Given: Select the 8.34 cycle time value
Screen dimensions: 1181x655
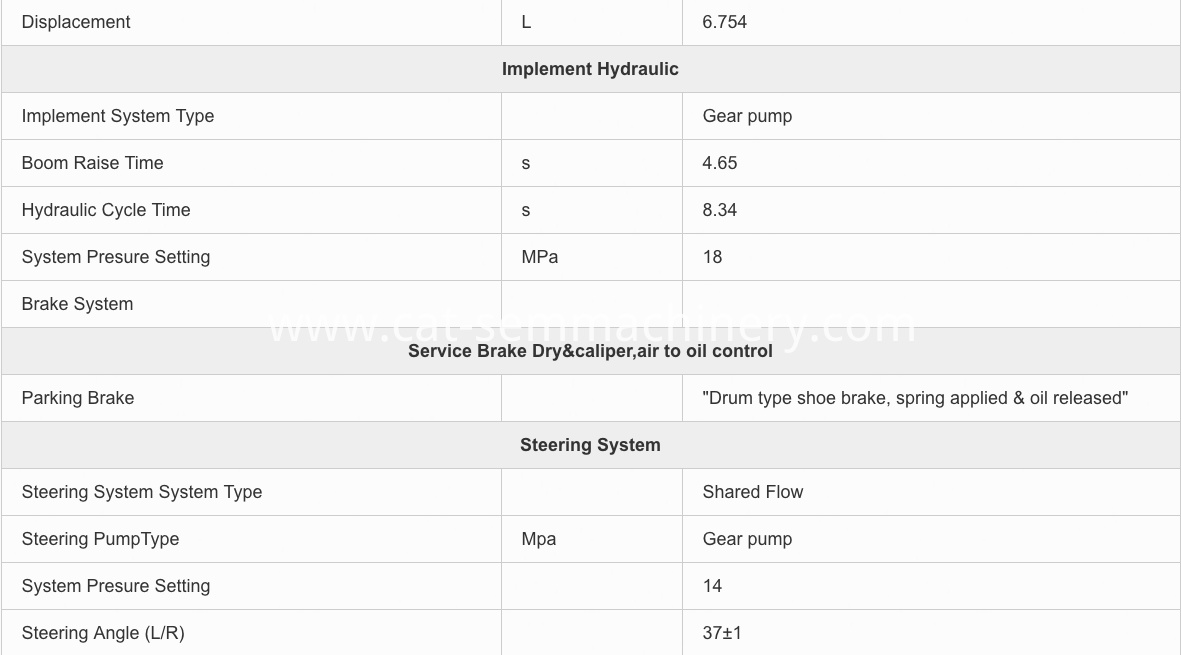Looking at the screenshot, I should [720, 210].
